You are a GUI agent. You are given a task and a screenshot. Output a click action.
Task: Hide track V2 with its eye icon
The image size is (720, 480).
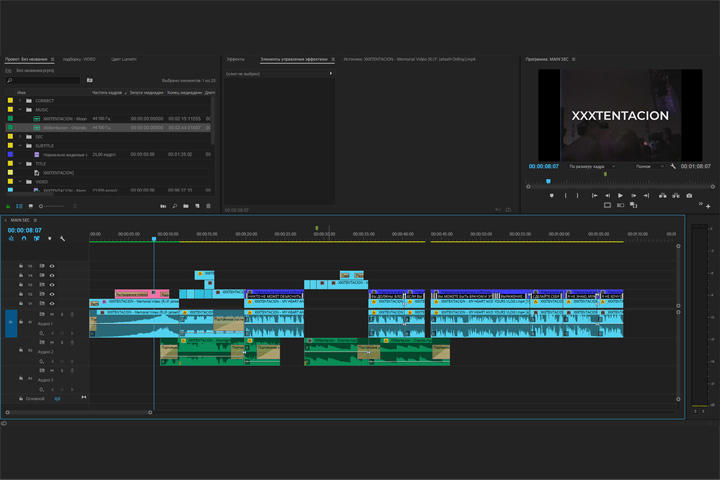click(x=52, y=294)
